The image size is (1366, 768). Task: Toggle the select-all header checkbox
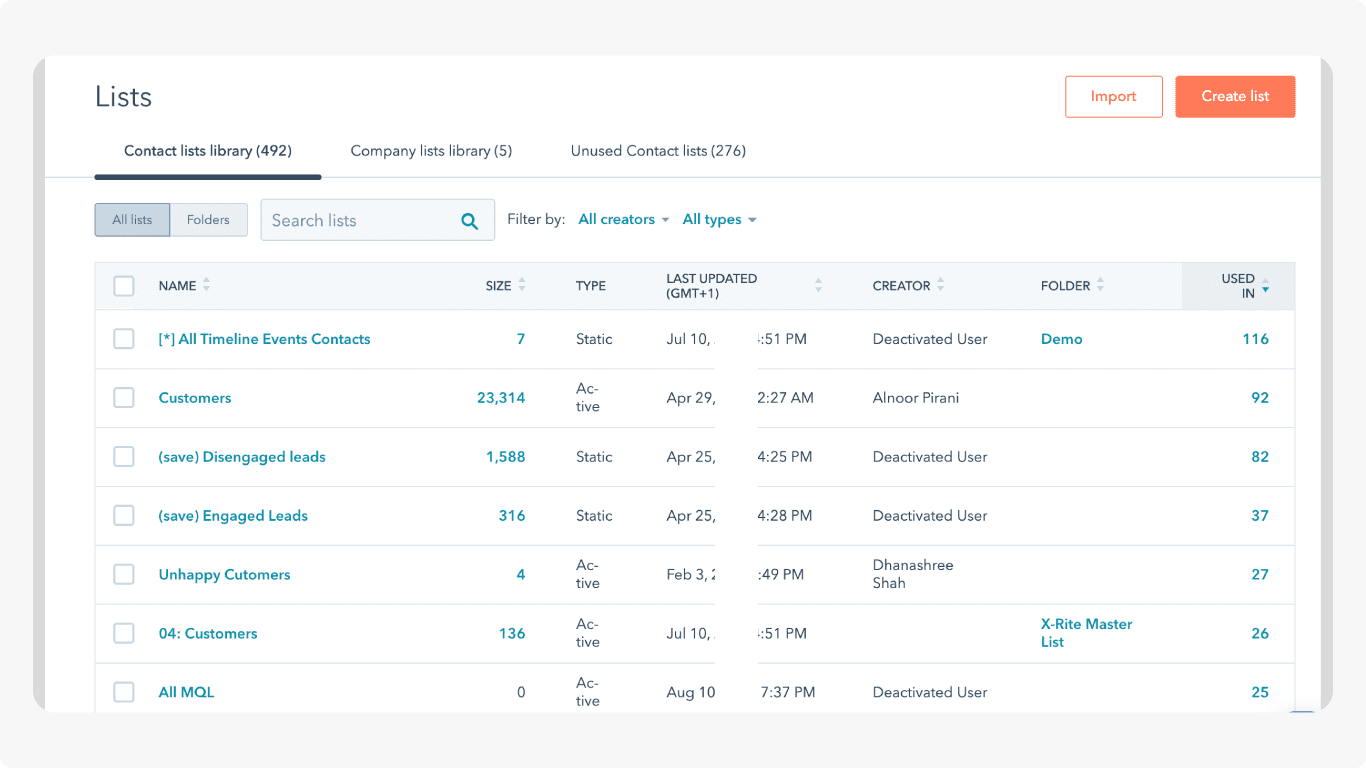tap(124, 286)
